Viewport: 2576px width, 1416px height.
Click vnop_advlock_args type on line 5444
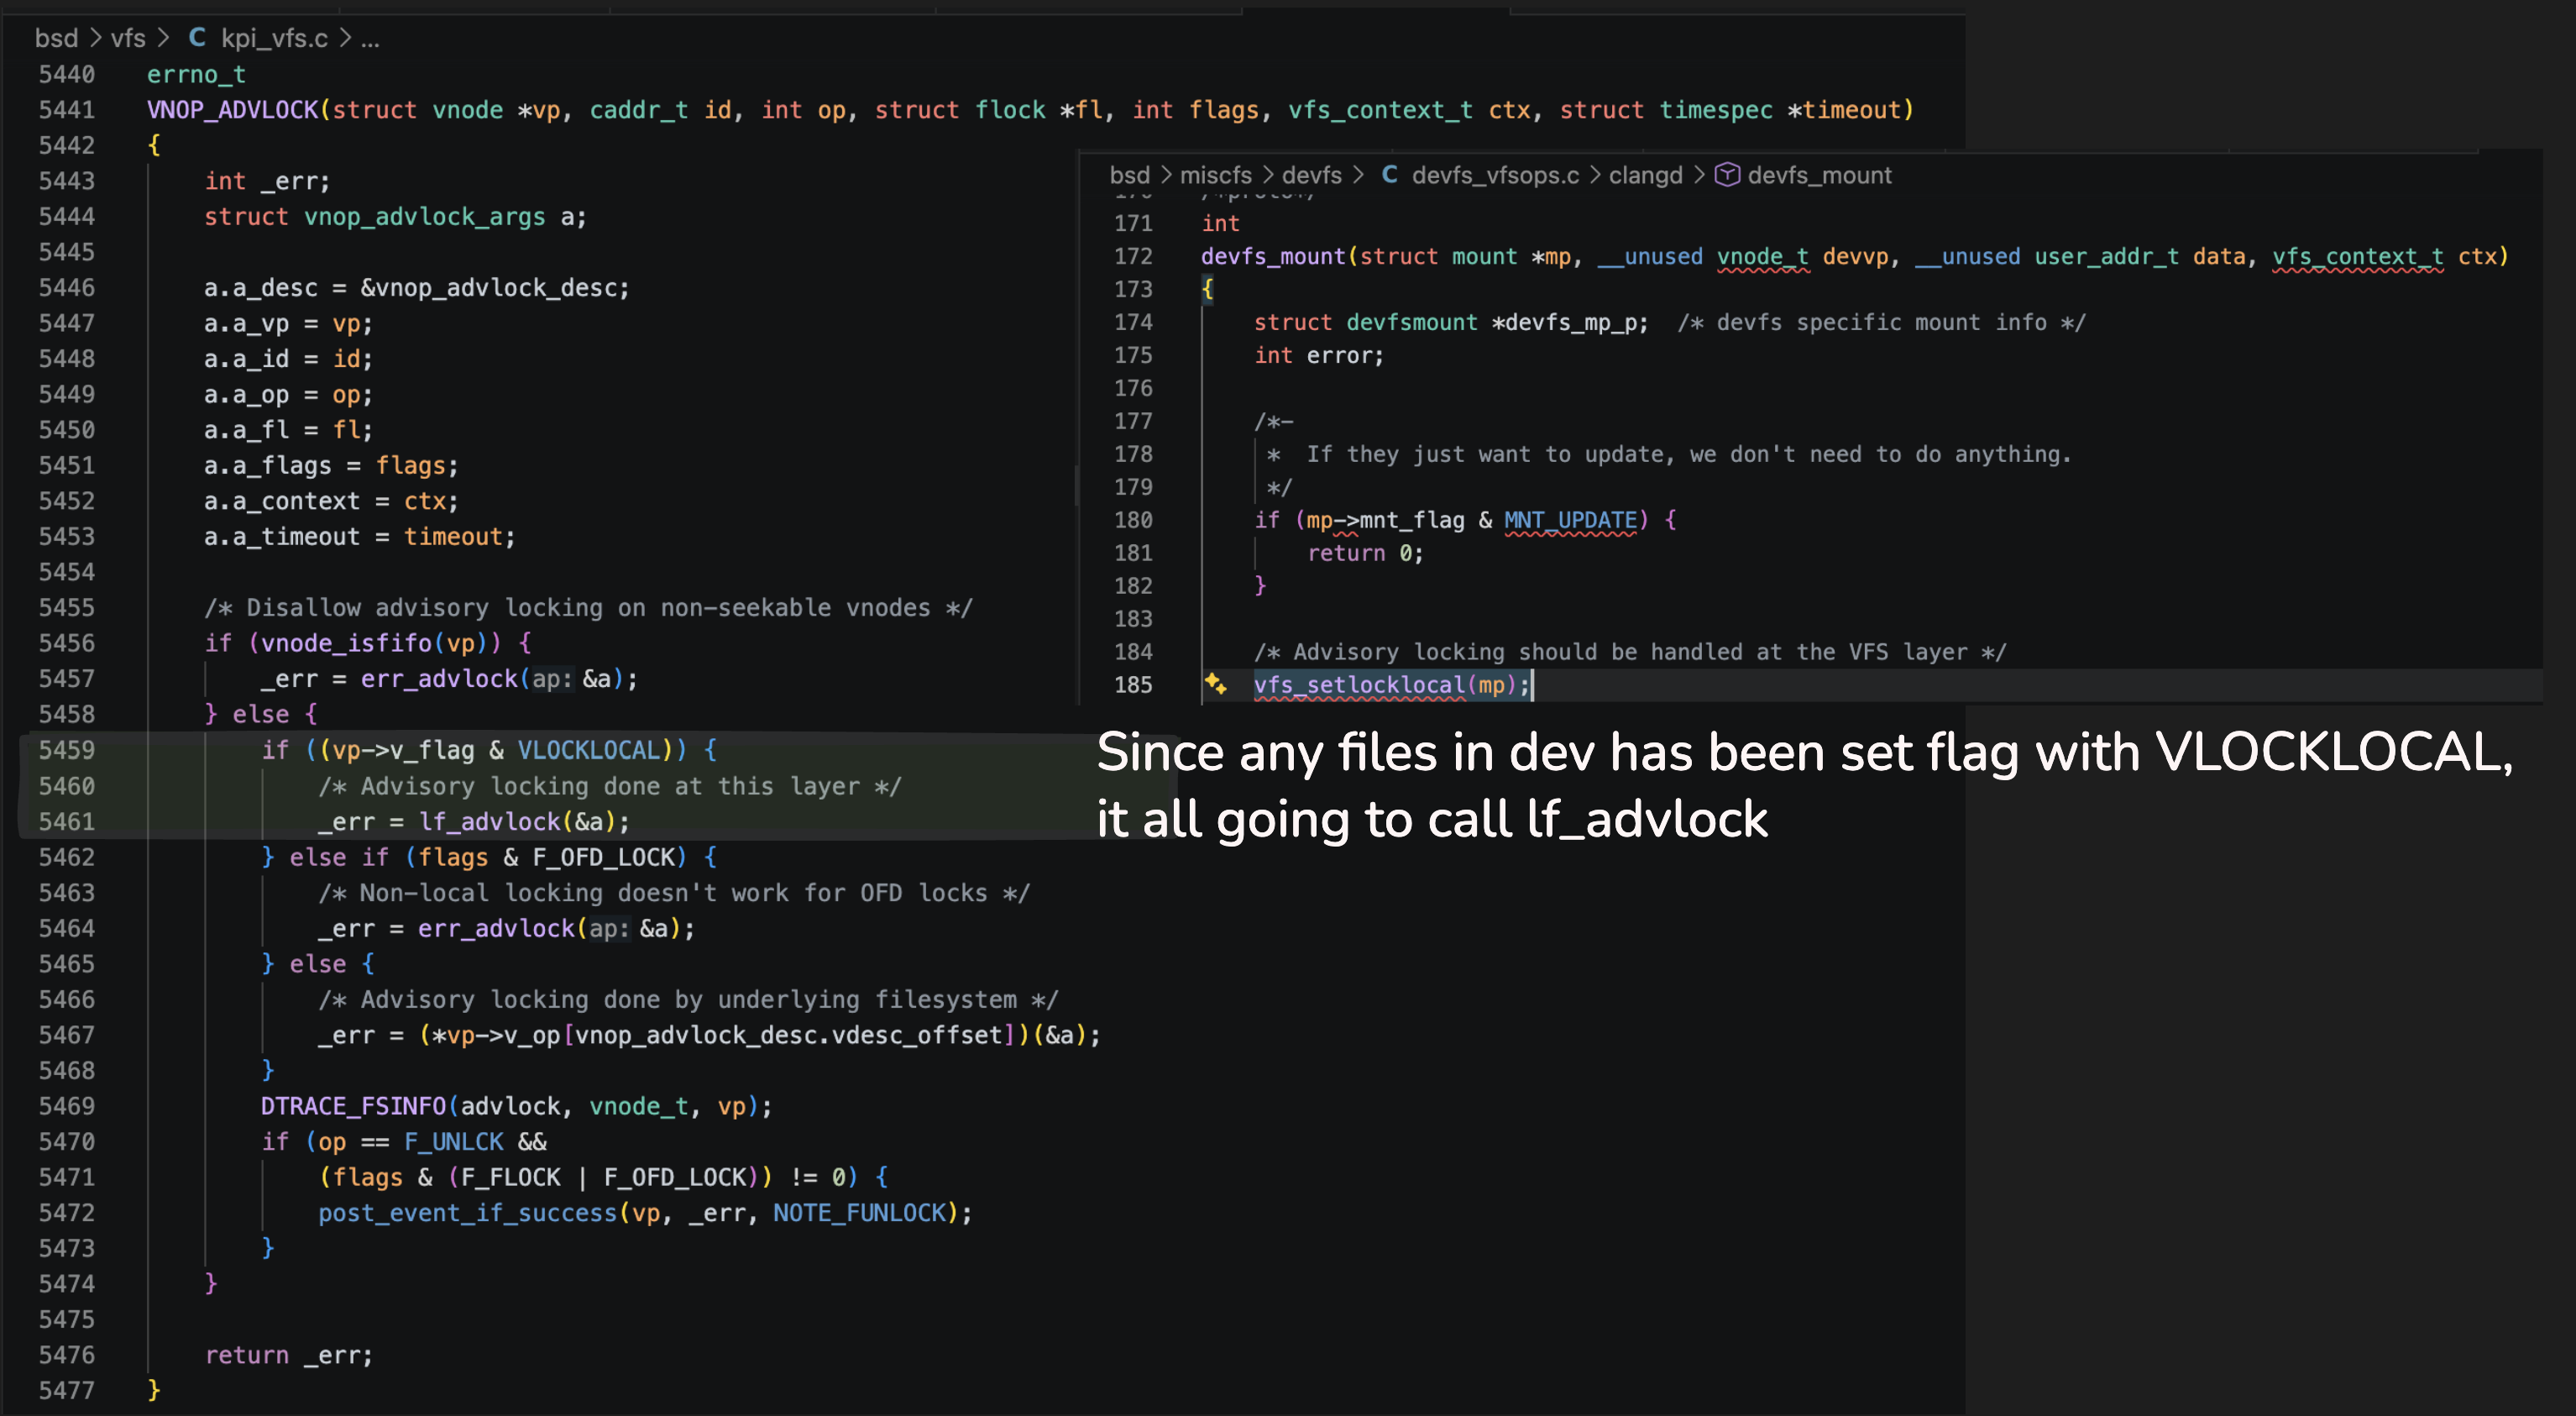coord(425,216)
